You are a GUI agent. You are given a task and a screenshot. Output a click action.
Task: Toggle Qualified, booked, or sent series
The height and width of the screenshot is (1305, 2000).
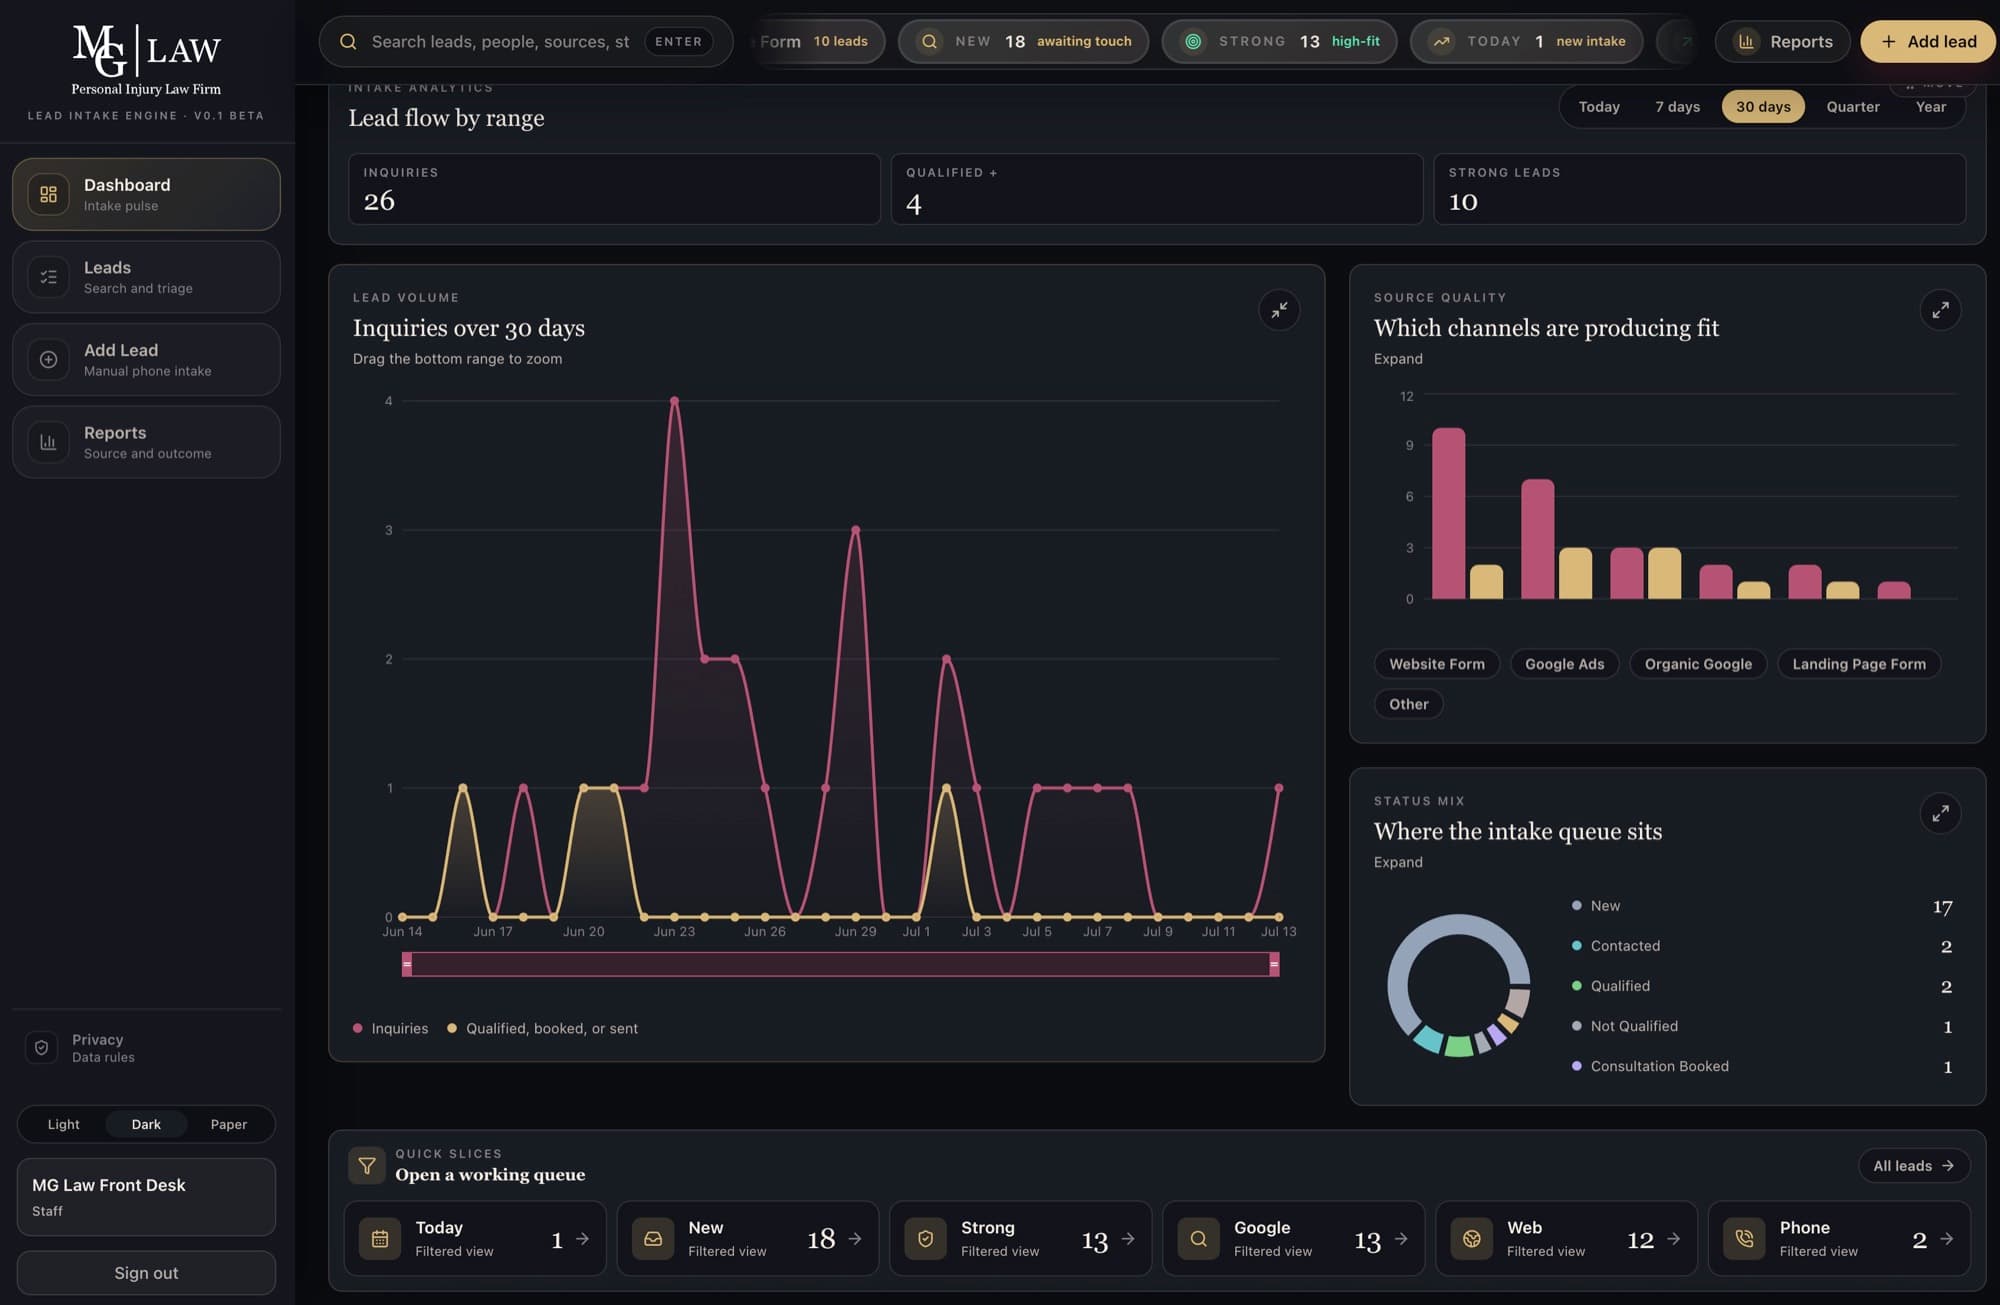pos(542,1029)
